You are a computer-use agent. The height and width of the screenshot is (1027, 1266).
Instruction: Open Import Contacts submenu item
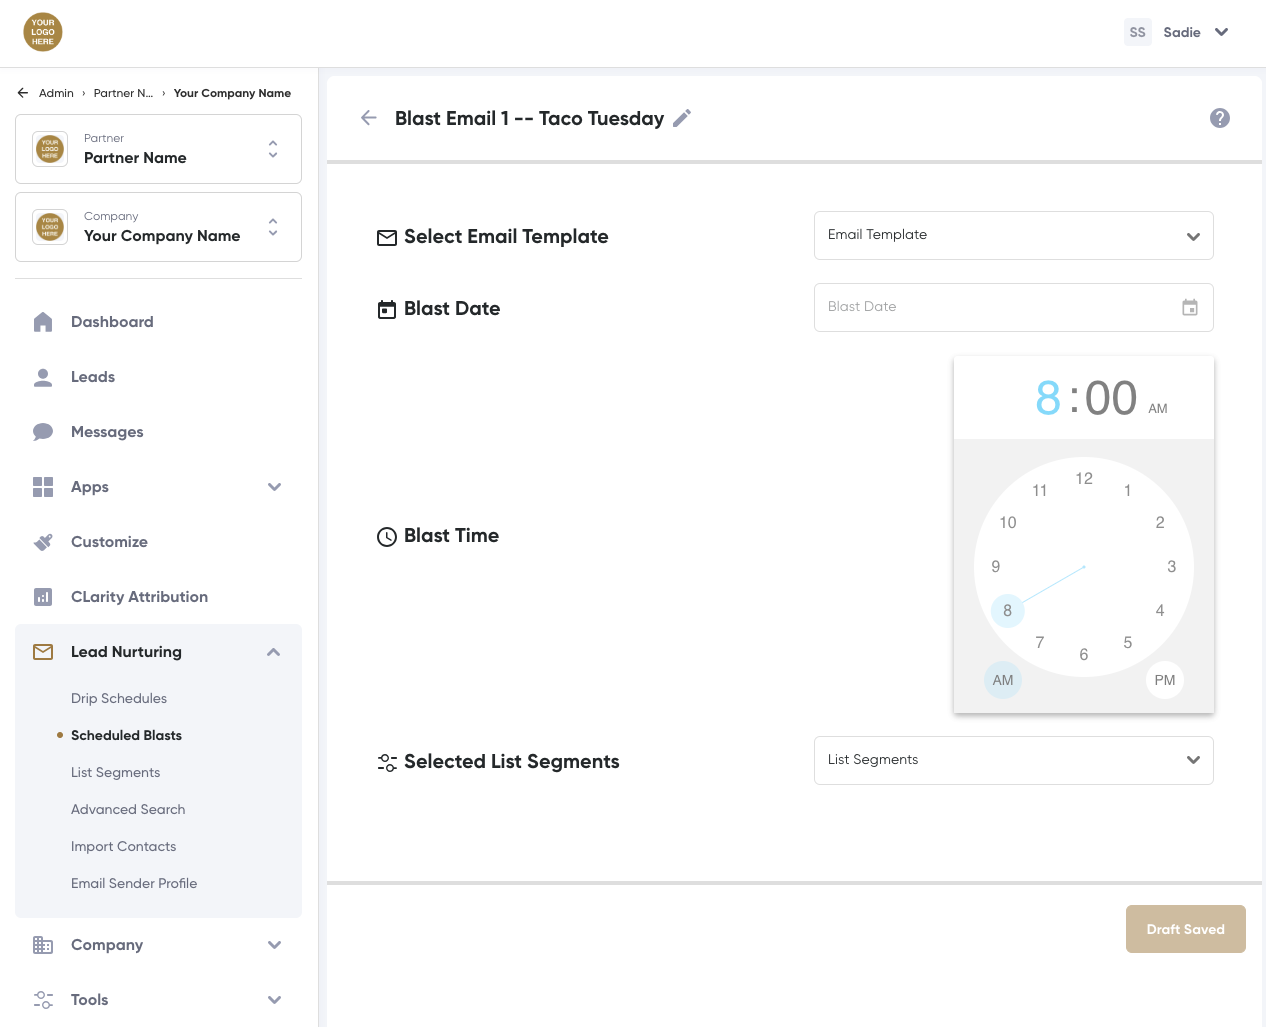click(x=123, y=846)
